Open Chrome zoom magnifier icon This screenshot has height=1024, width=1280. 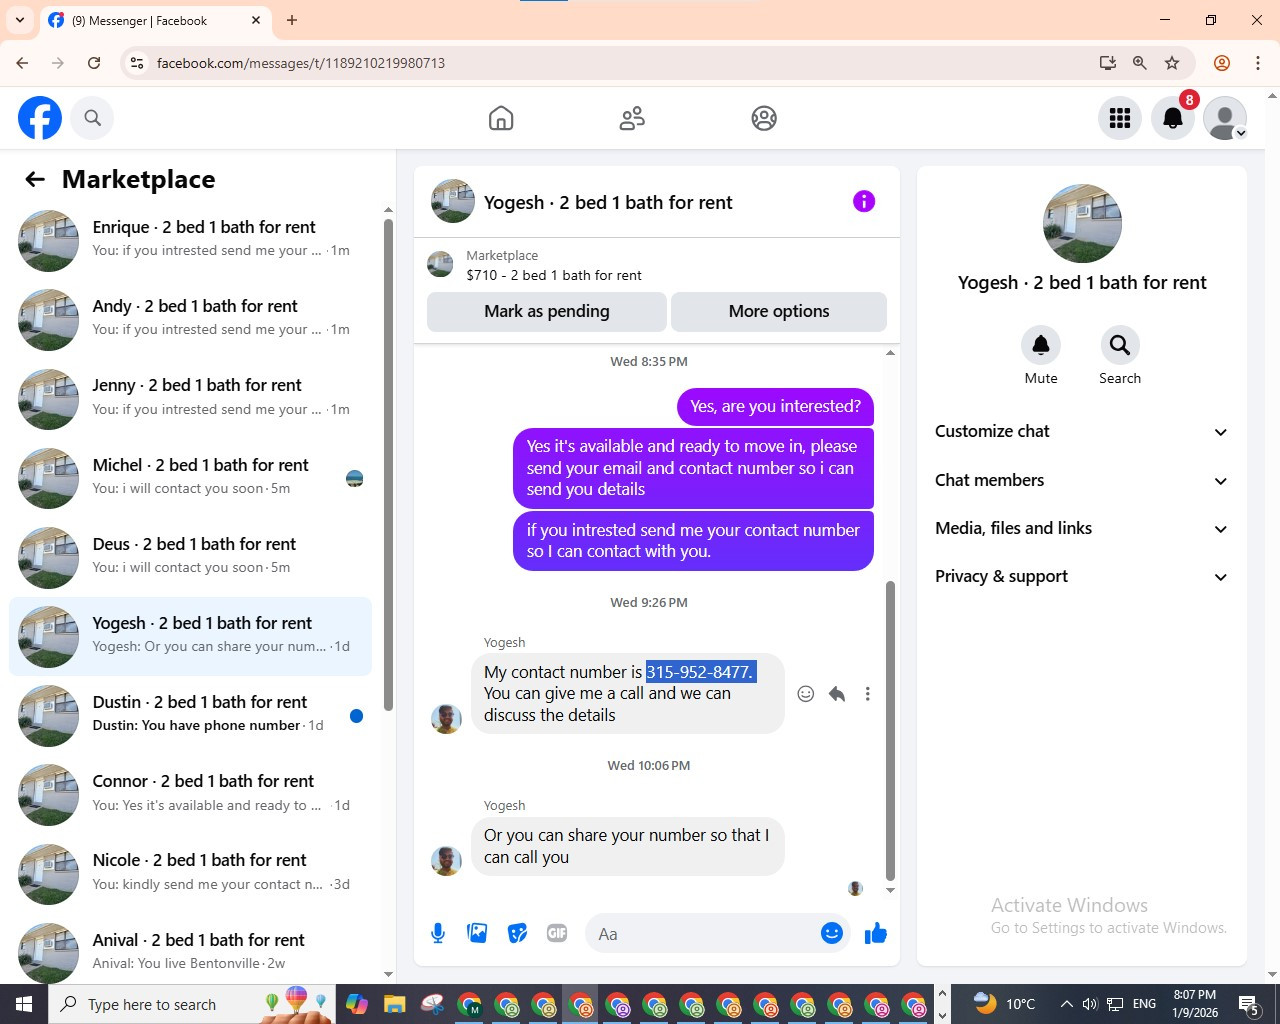1139,63
